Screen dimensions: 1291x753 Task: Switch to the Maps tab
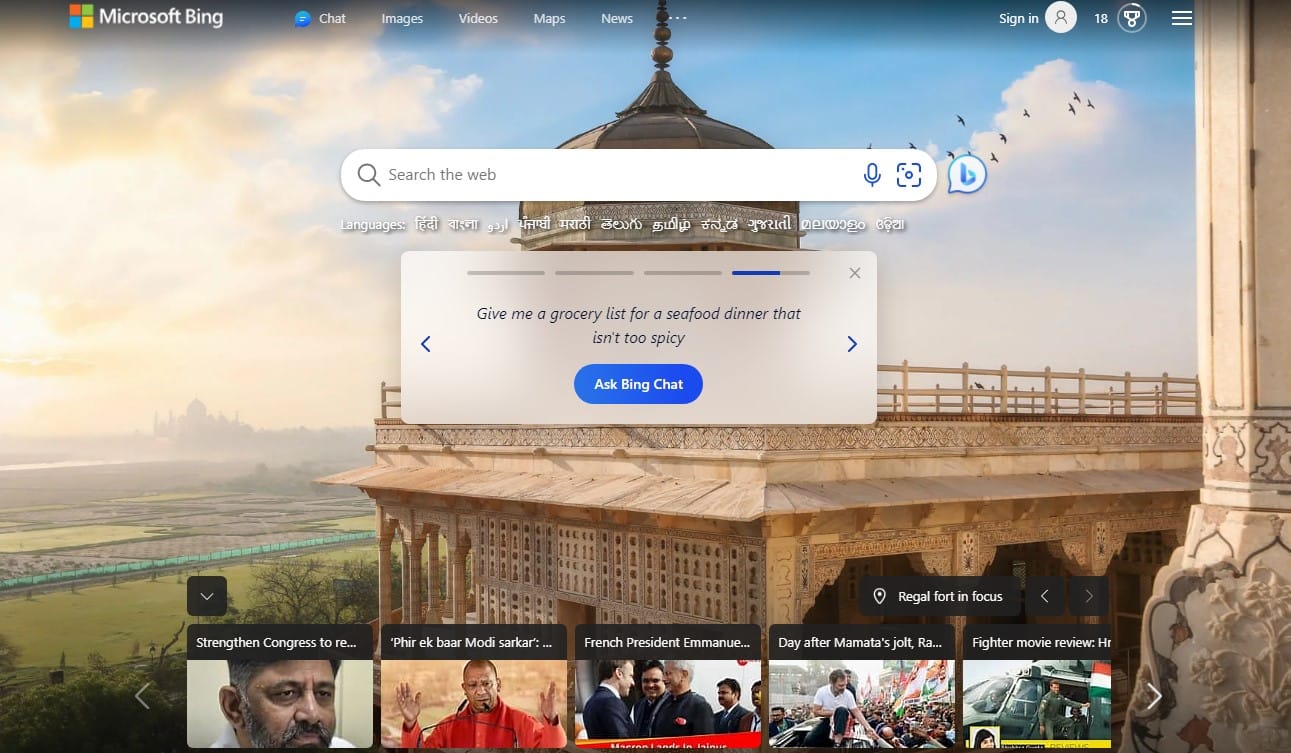pos(549,18)
